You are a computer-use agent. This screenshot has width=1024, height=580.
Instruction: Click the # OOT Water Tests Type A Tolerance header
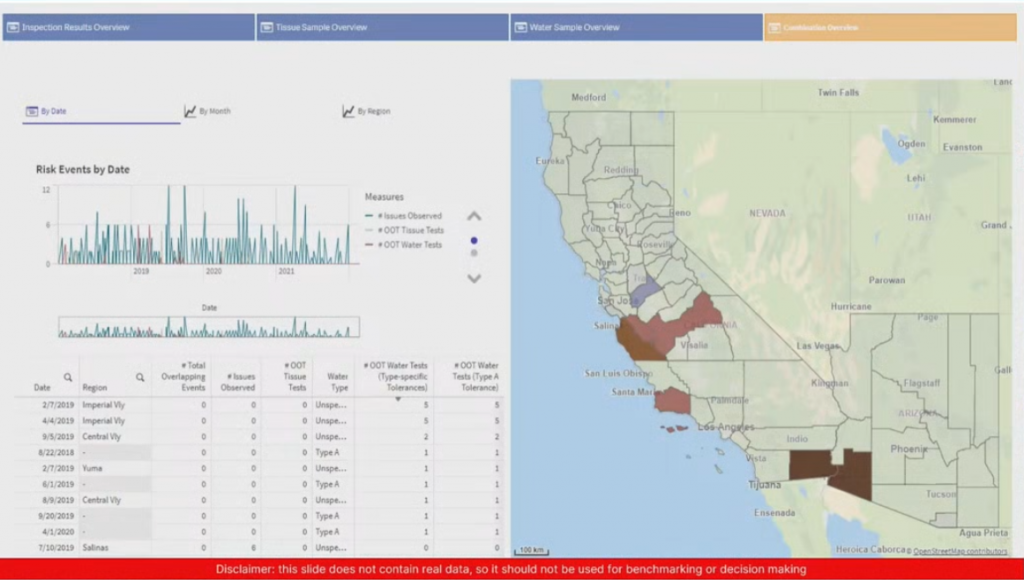click(x=475, y=376)
